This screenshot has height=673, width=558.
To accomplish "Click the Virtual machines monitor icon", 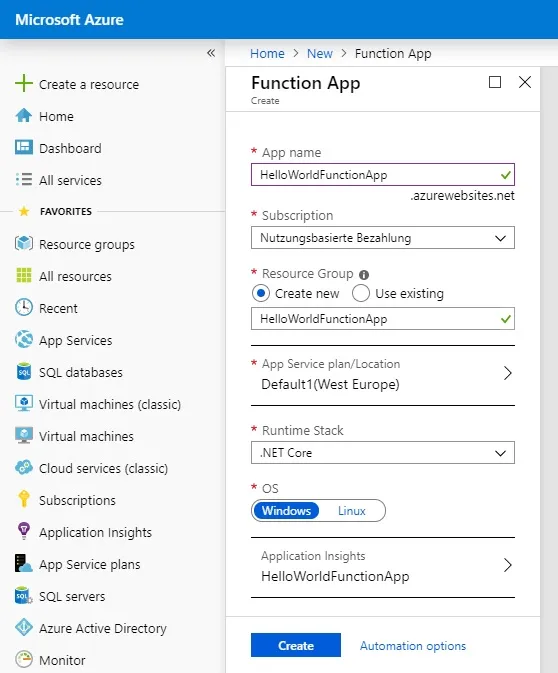I will pos(24,435).
